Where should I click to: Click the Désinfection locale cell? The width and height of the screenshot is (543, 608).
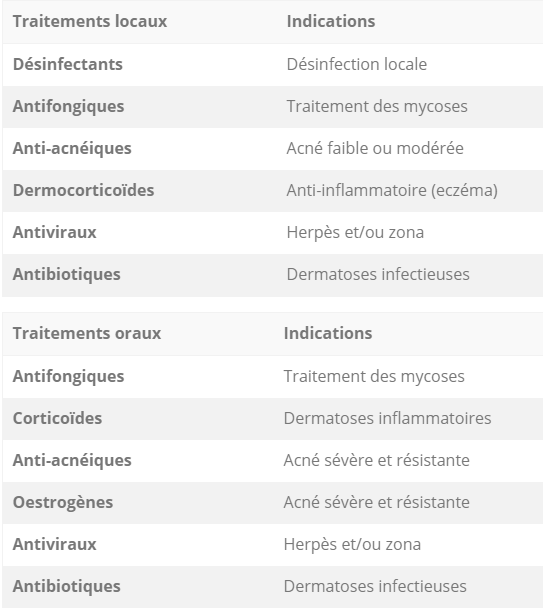click(357, 64)
